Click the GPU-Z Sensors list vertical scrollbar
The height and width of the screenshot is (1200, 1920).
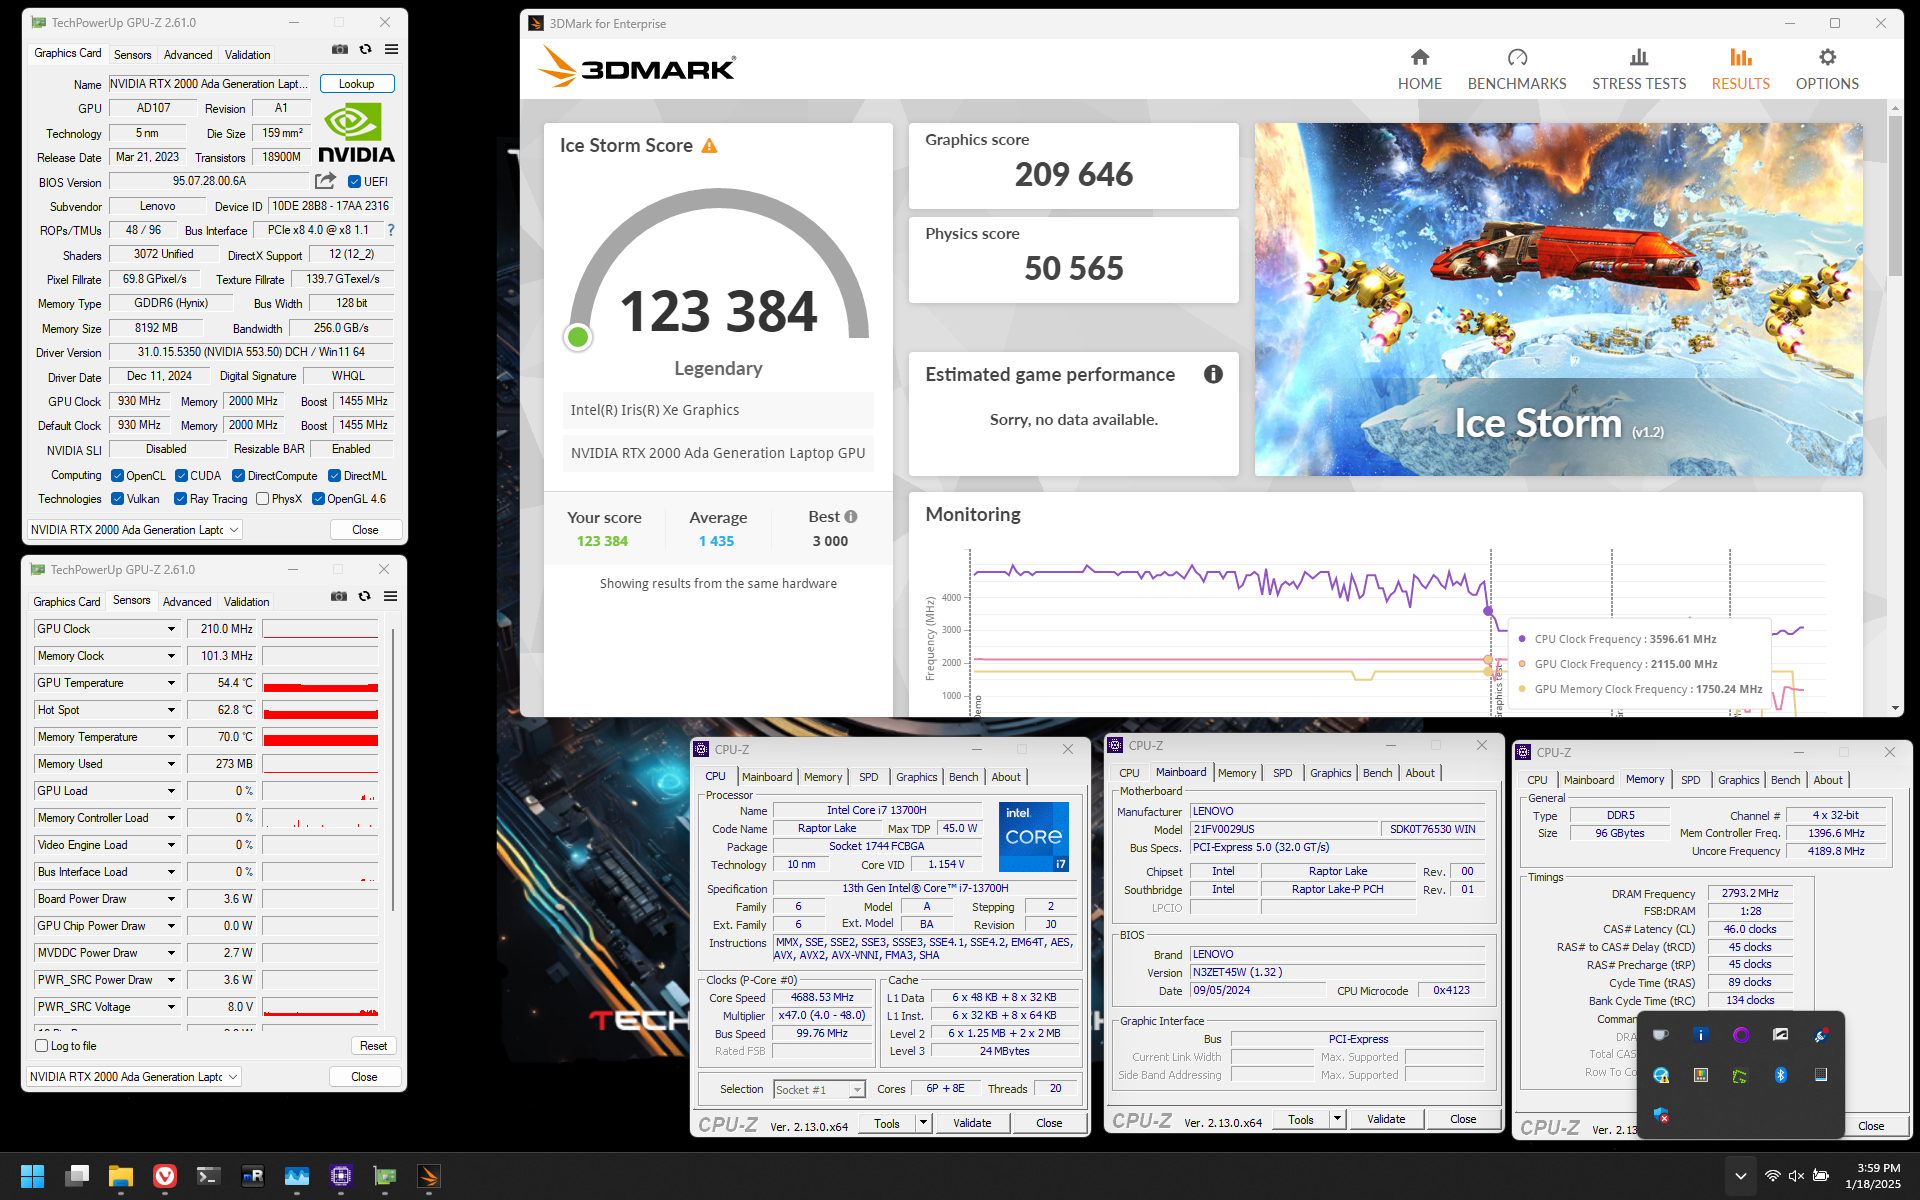[393, 770]
